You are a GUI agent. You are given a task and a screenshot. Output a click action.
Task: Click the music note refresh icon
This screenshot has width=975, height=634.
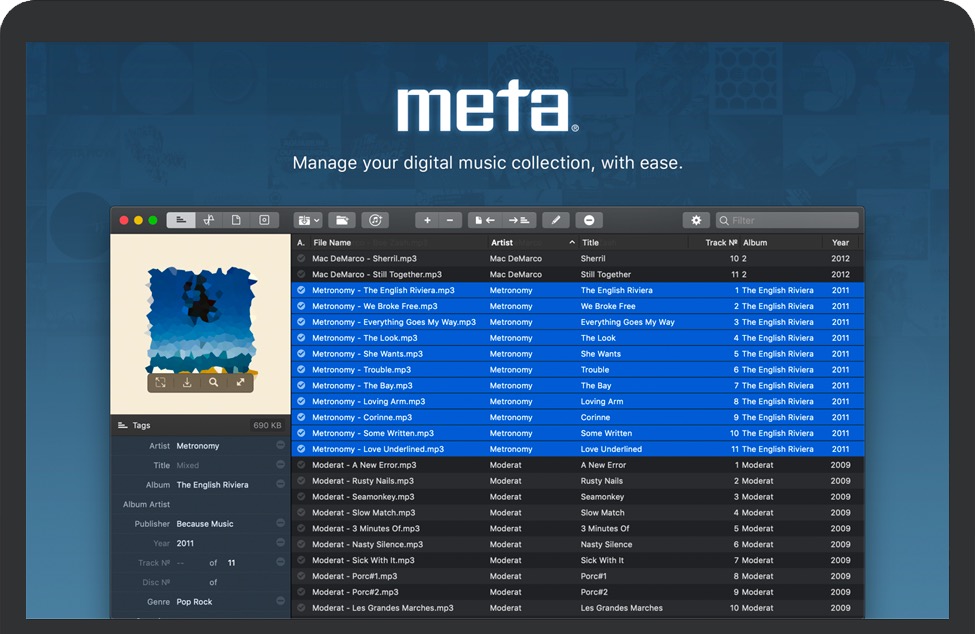click(375, 220)
